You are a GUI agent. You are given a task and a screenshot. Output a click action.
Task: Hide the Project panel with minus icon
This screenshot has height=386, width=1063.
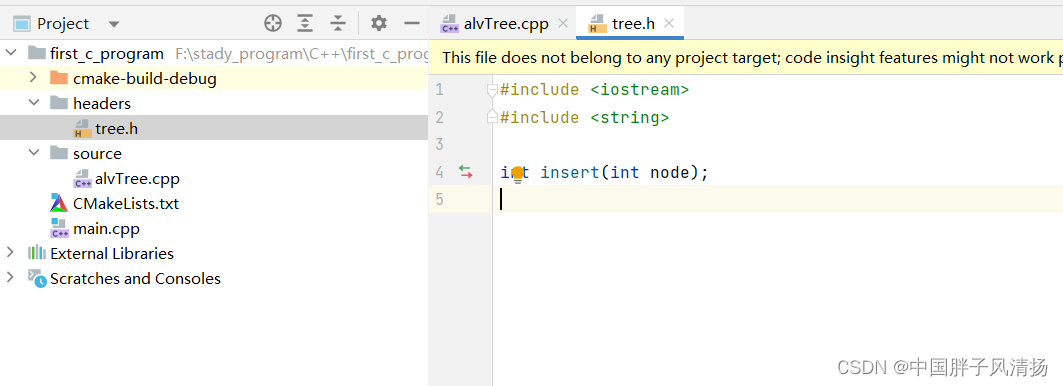tap(412, 24)
